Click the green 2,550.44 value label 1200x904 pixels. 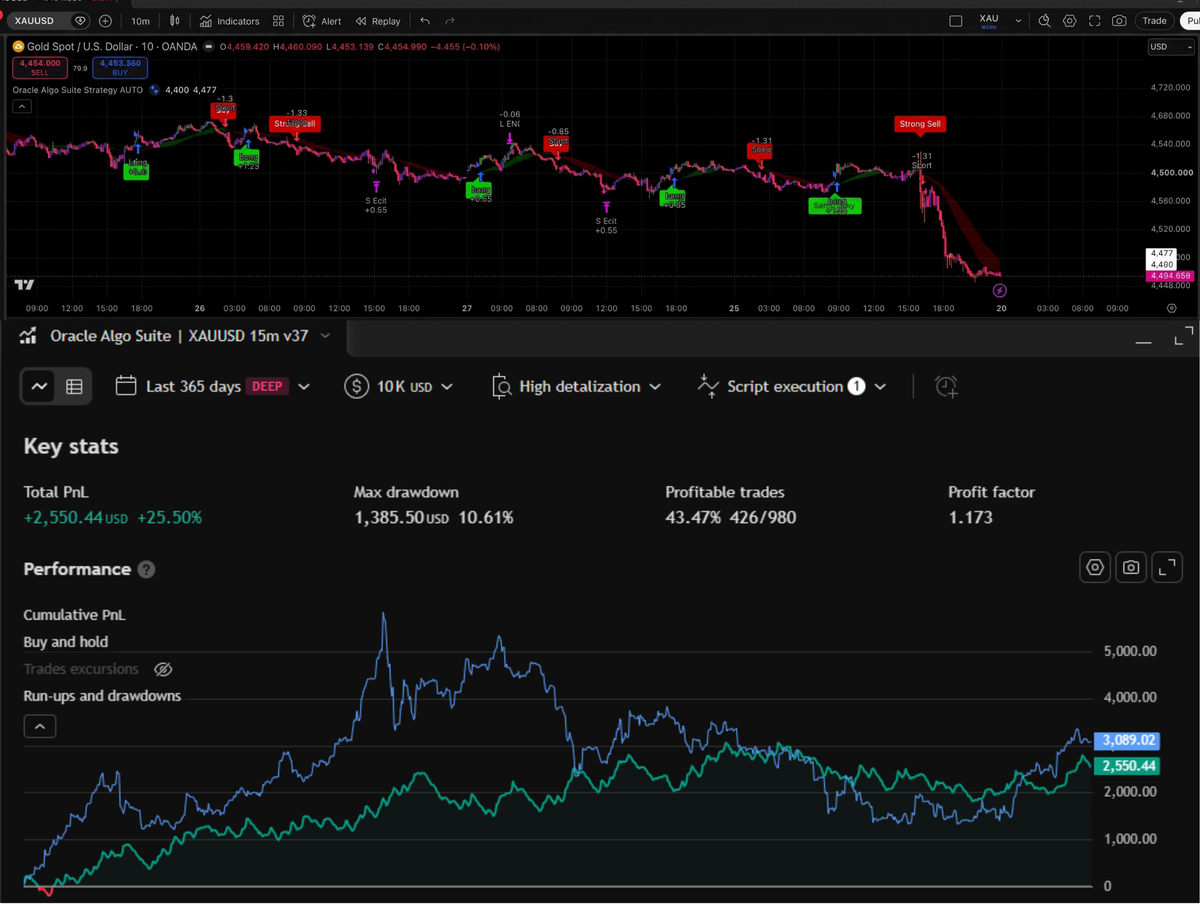point(1127,766)
